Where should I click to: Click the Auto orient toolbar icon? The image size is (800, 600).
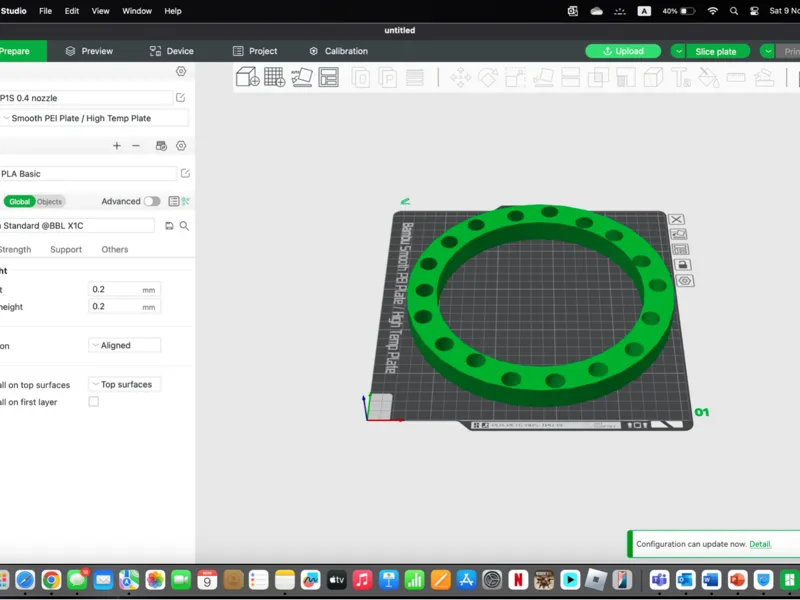[x=302, y=77]
